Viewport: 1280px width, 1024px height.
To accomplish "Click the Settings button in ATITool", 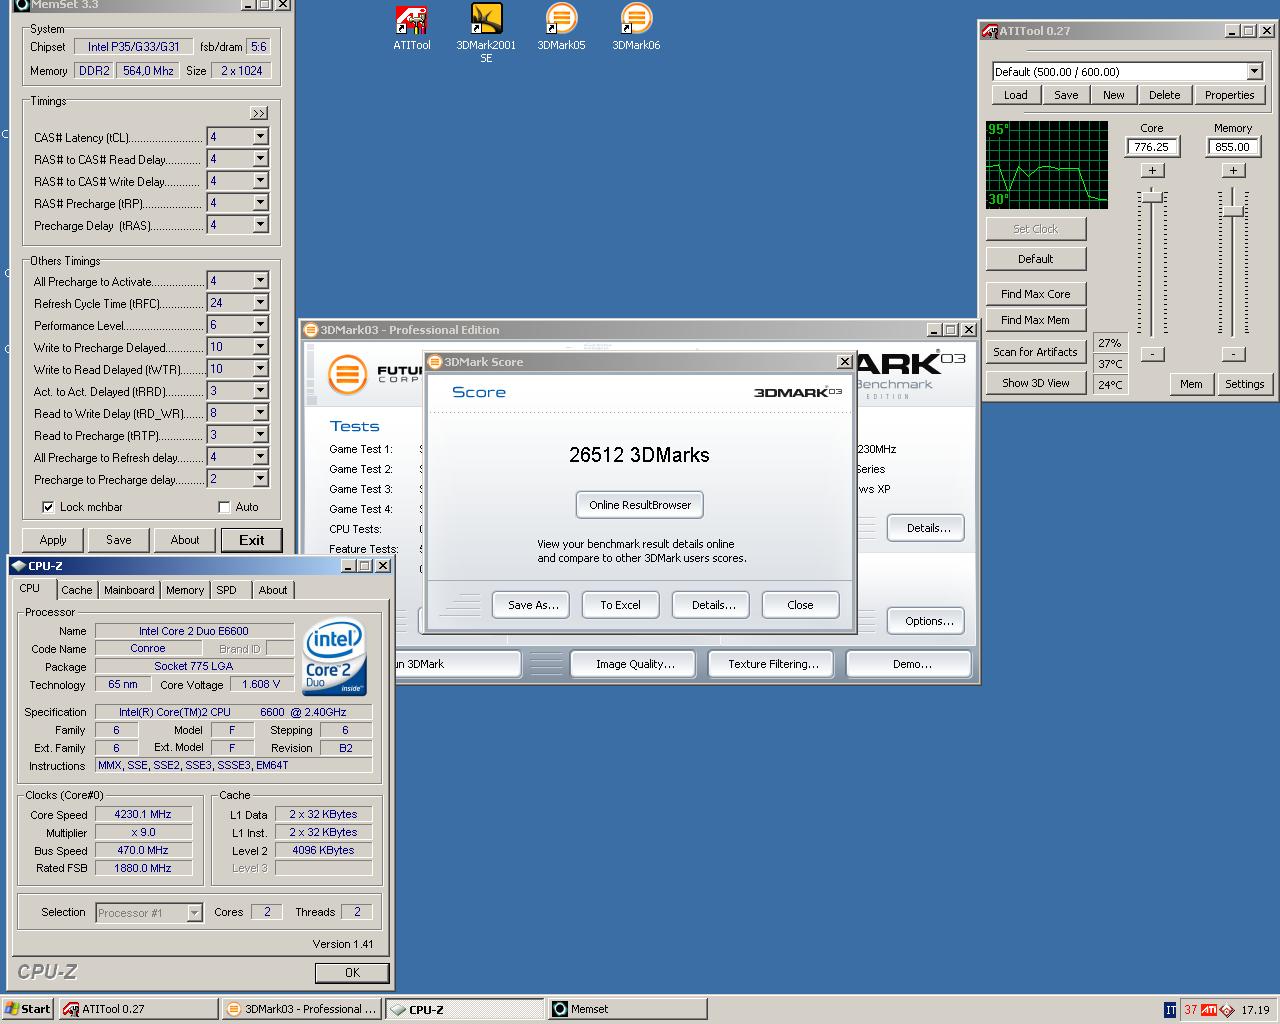I will [1245, 384].
